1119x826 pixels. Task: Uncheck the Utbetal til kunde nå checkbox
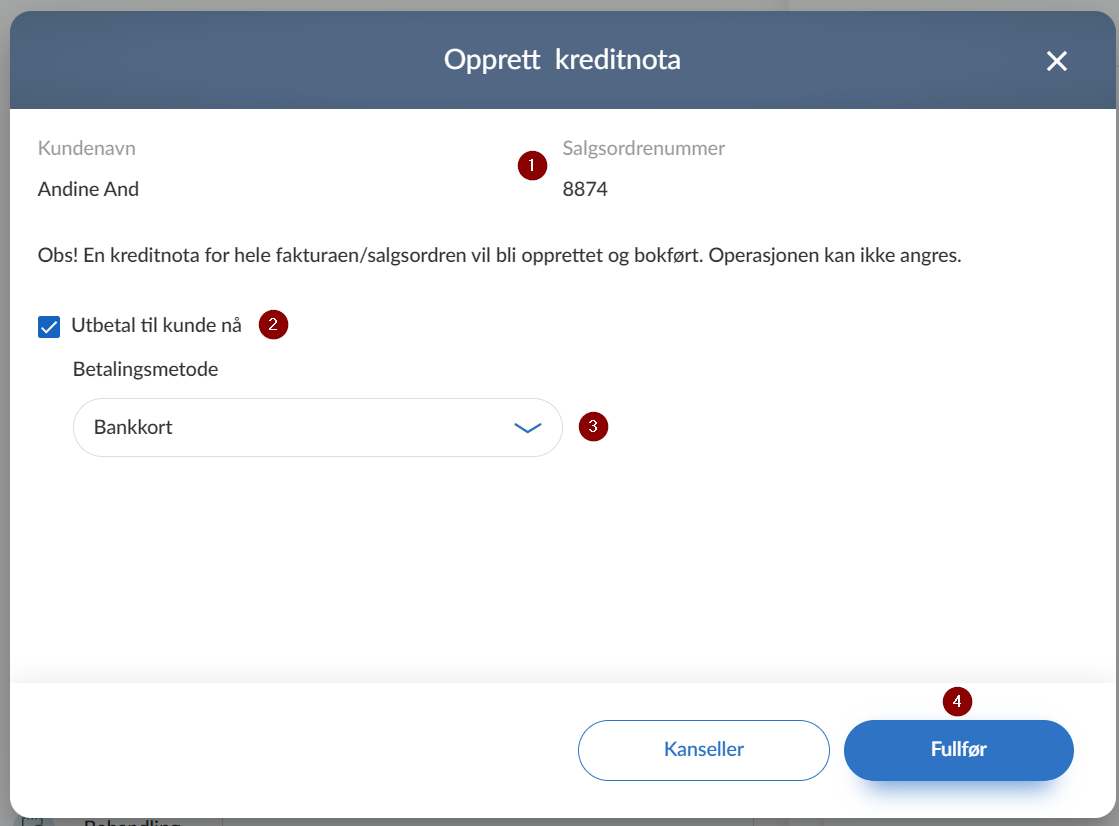pos(49,327)
